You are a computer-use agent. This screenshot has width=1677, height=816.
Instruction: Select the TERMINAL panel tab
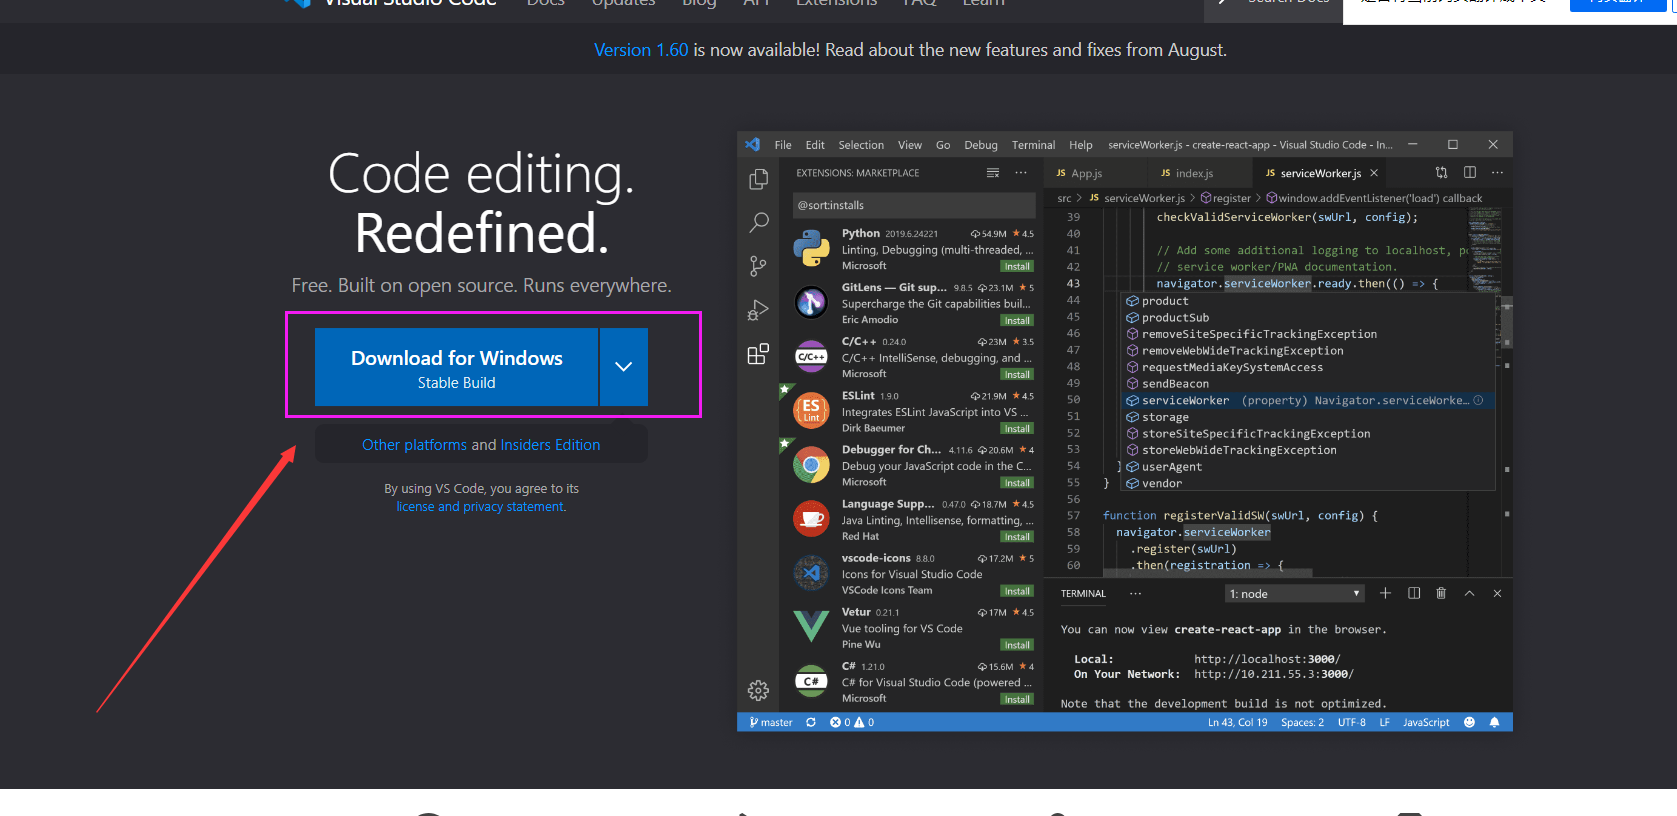point(1083,594)
